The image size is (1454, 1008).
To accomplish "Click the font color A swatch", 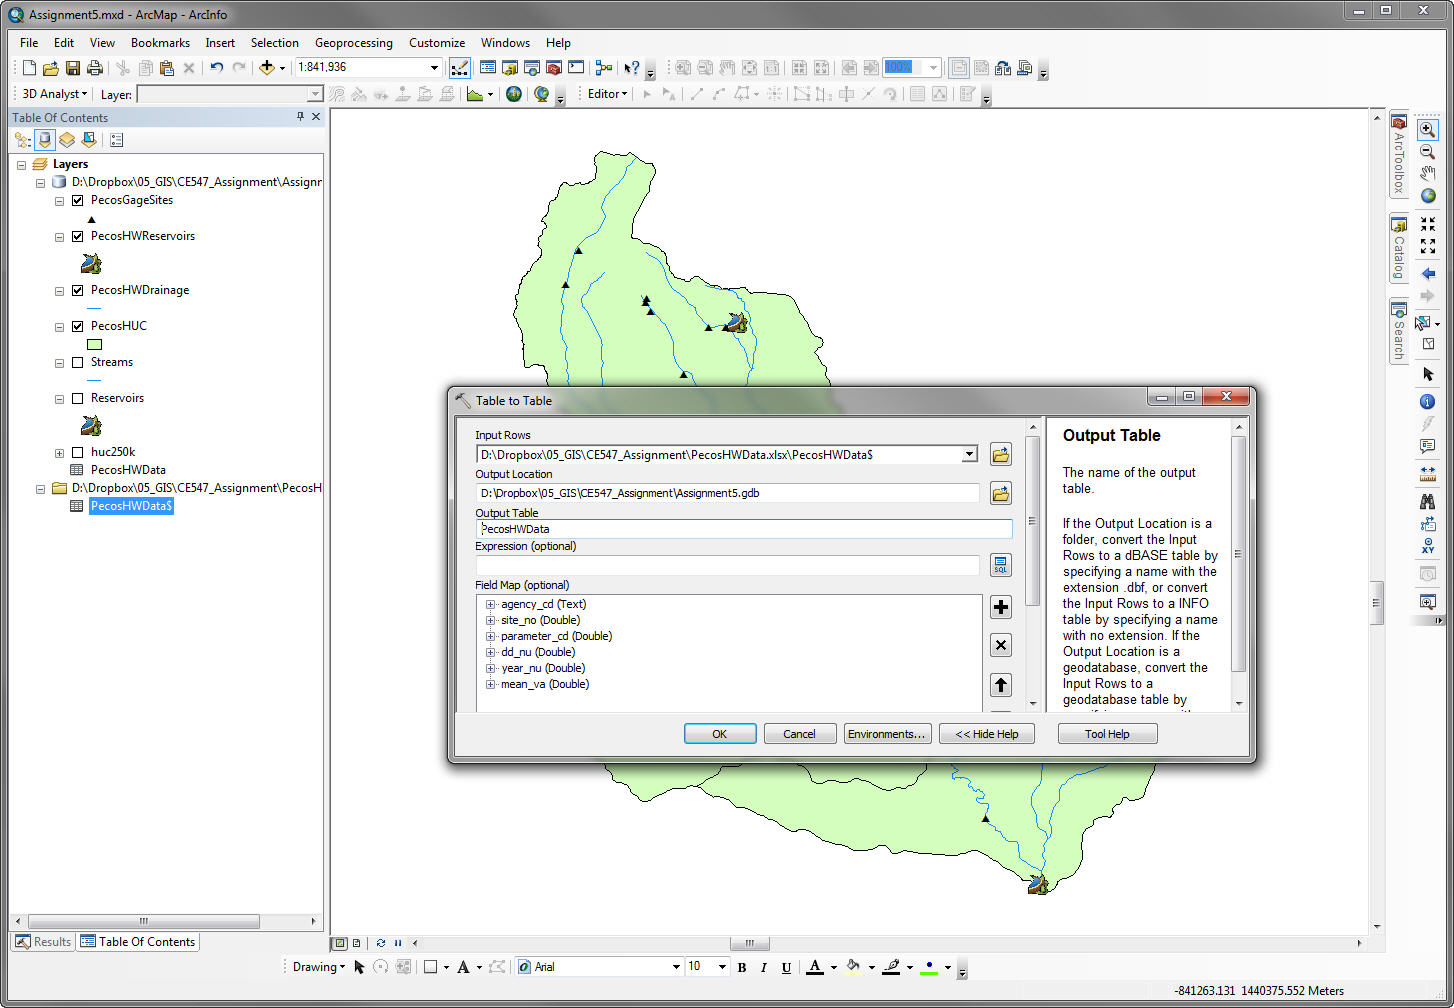I will [815, 967].
